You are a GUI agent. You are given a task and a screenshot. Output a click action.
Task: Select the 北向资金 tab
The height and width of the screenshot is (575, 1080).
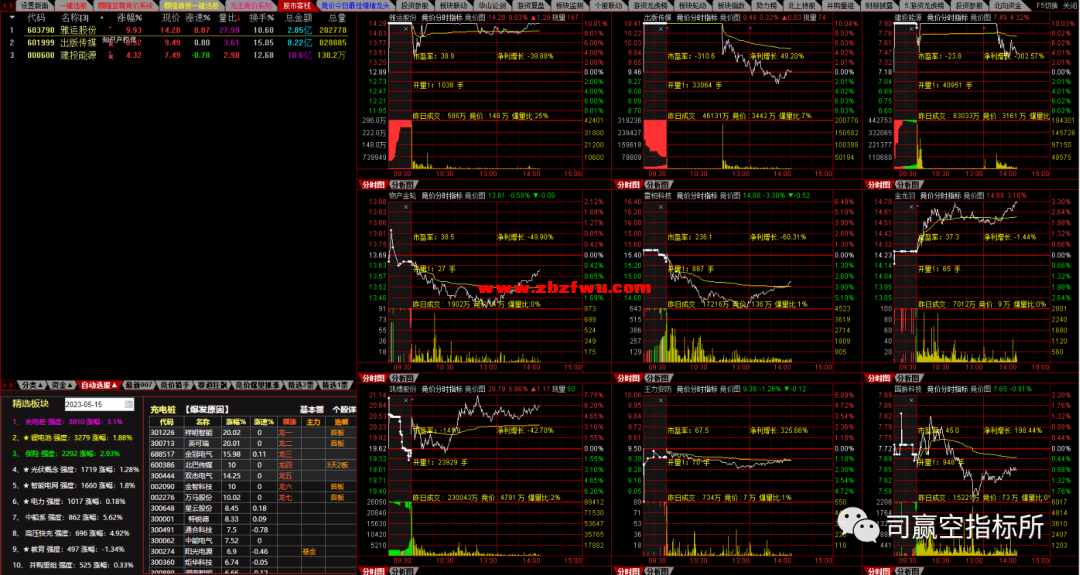tap(1008, 5)
